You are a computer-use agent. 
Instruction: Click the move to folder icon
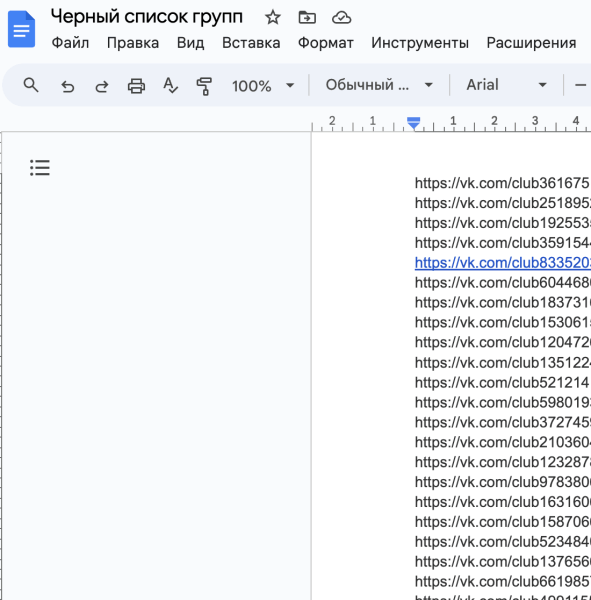tap(307, 18)
